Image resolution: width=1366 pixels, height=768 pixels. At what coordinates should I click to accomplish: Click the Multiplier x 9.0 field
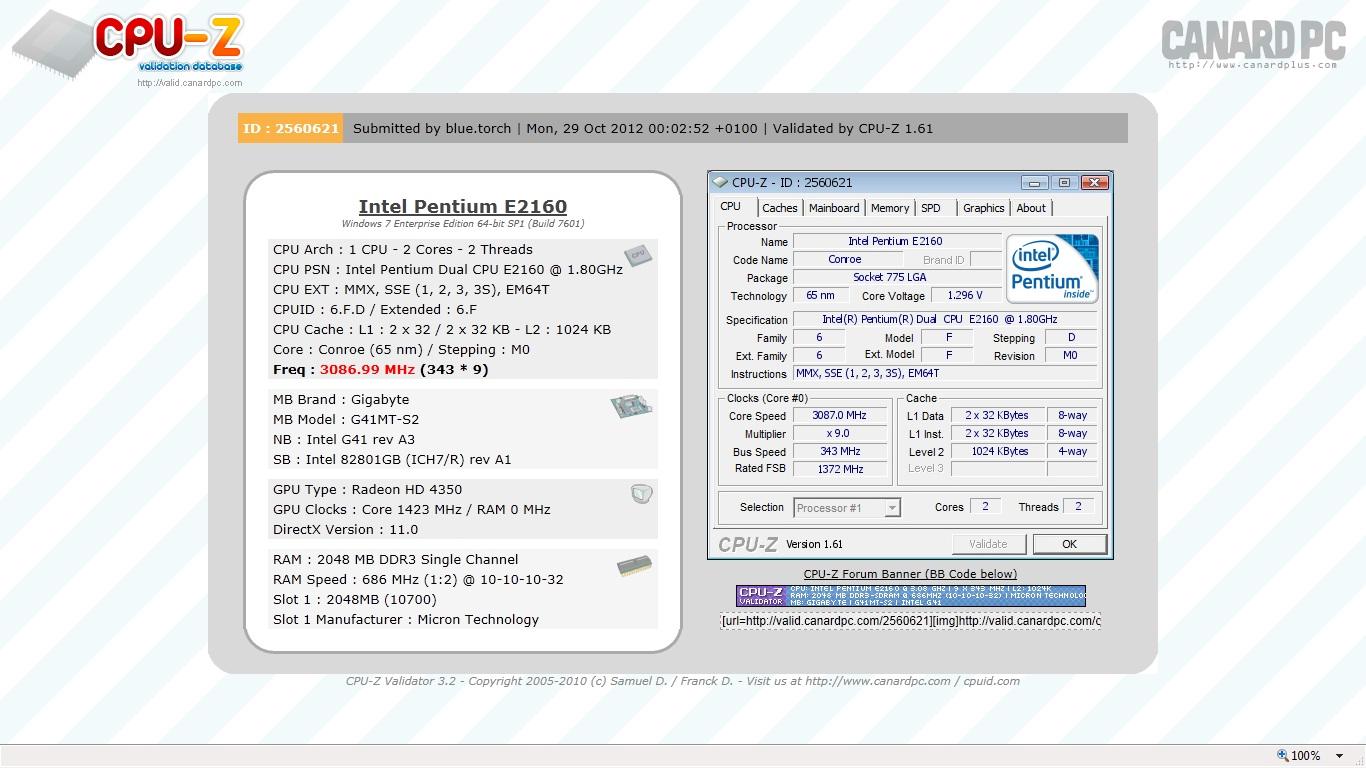[x=839, y=434]
